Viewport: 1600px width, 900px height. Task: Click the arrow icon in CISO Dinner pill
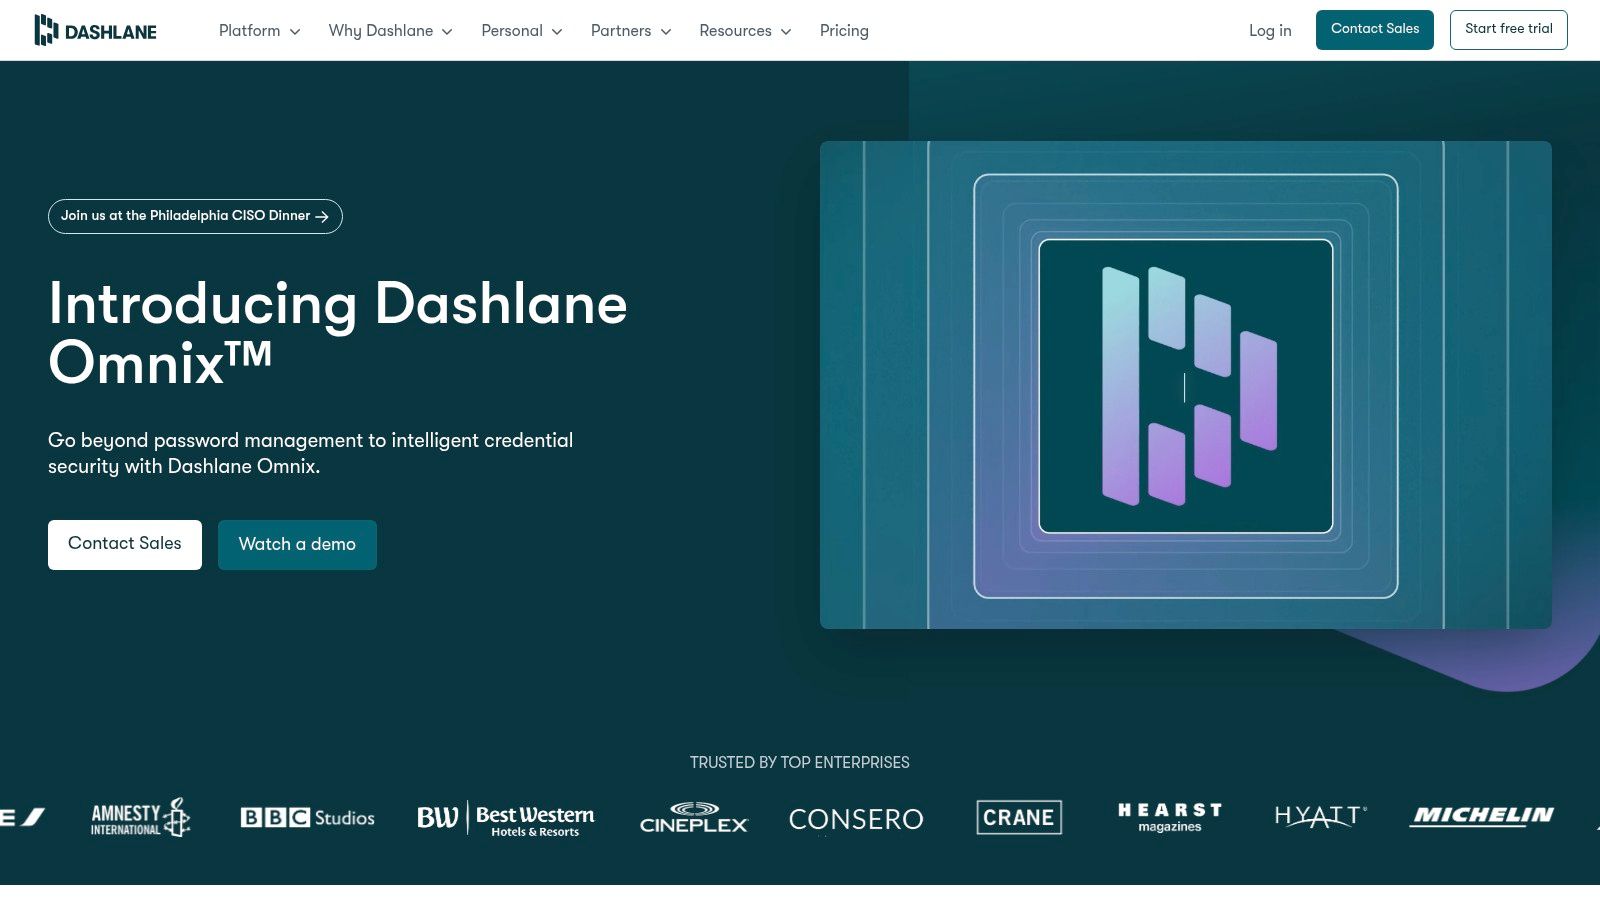(322, 216)
